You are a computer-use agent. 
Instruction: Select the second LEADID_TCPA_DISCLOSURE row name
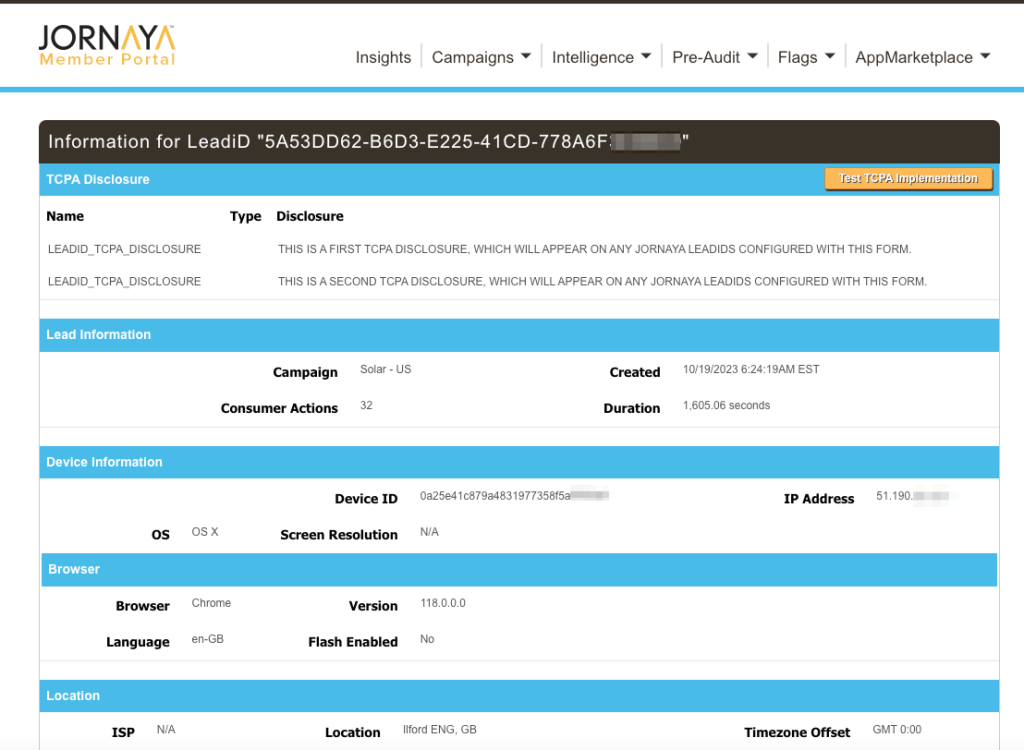(124, 282)
